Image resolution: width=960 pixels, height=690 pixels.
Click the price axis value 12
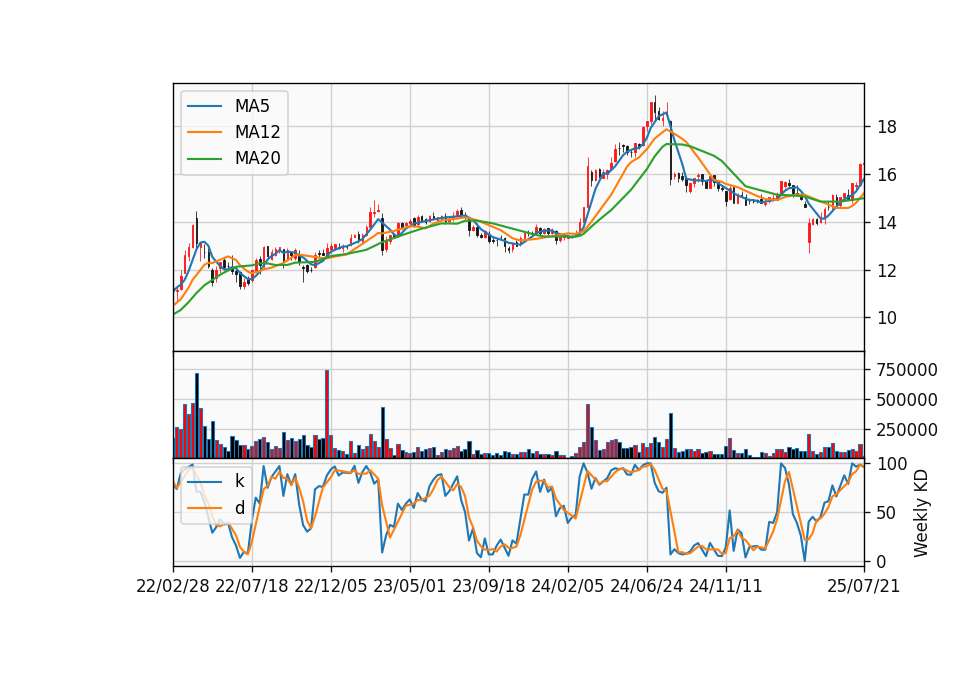(887, 271)
